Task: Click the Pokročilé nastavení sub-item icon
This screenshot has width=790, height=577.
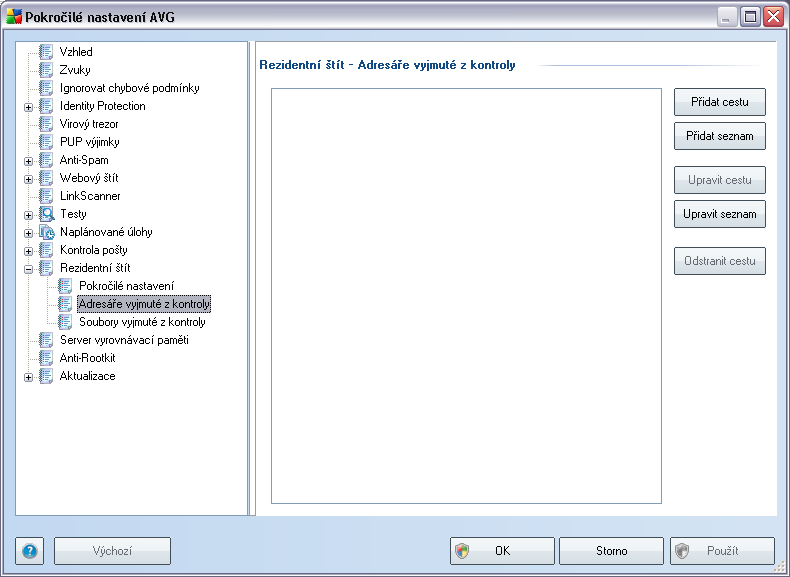Action: coord(65,286)
